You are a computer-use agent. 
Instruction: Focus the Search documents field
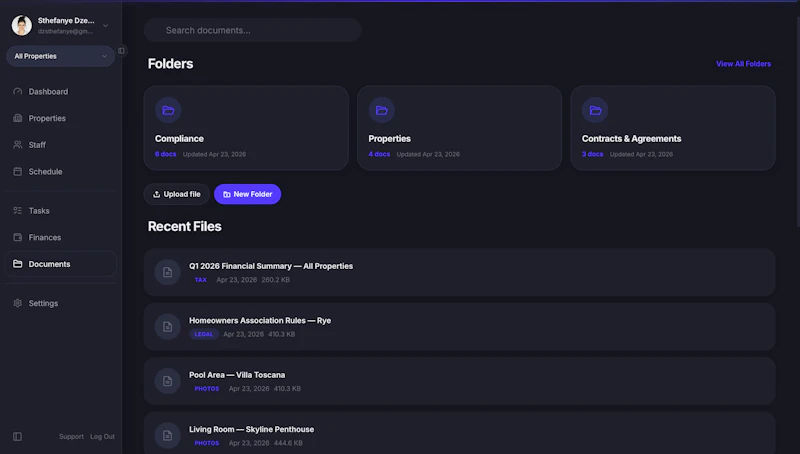[x=253, y=30]
